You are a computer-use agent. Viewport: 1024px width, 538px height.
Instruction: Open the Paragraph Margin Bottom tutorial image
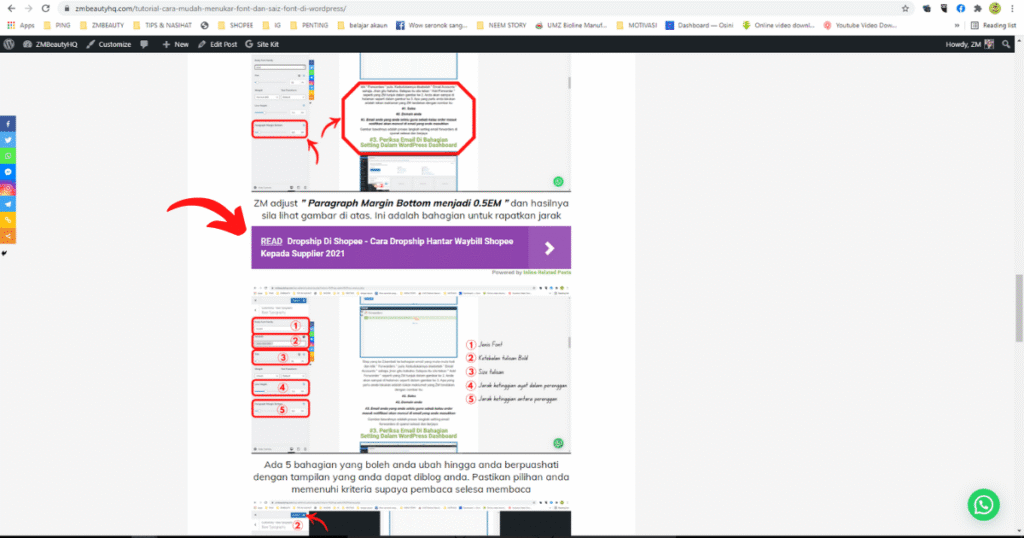coord(411,122)
